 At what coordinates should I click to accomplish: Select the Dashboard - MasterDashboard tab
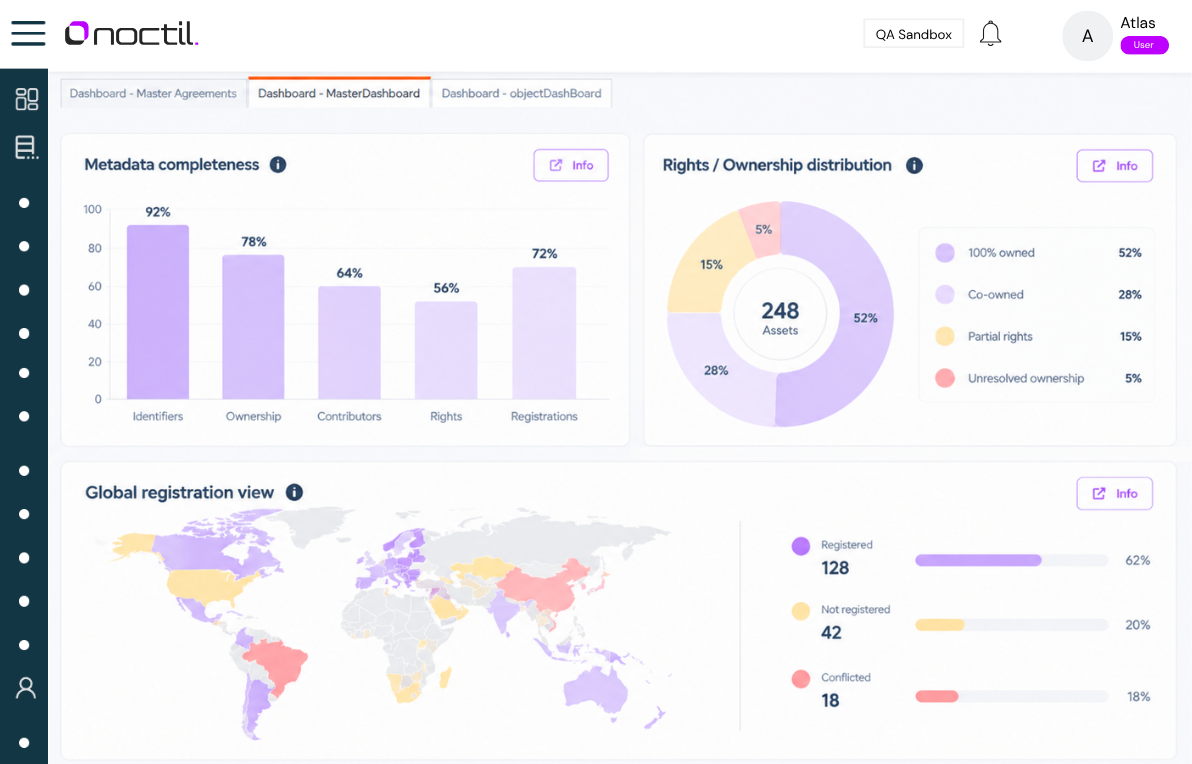click(339, 93)
